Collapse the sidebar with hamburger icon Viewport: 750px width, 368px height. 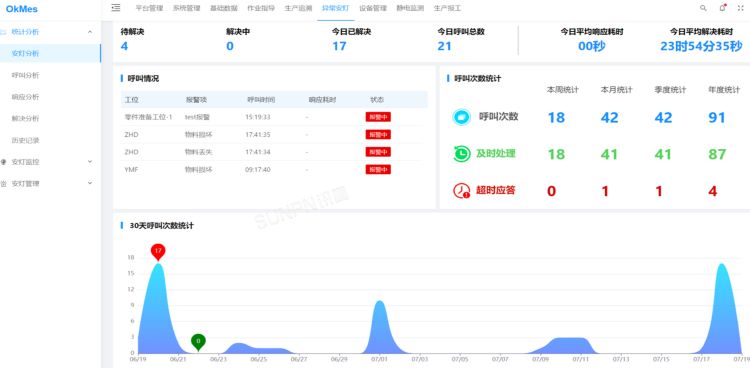coord(116,8)
